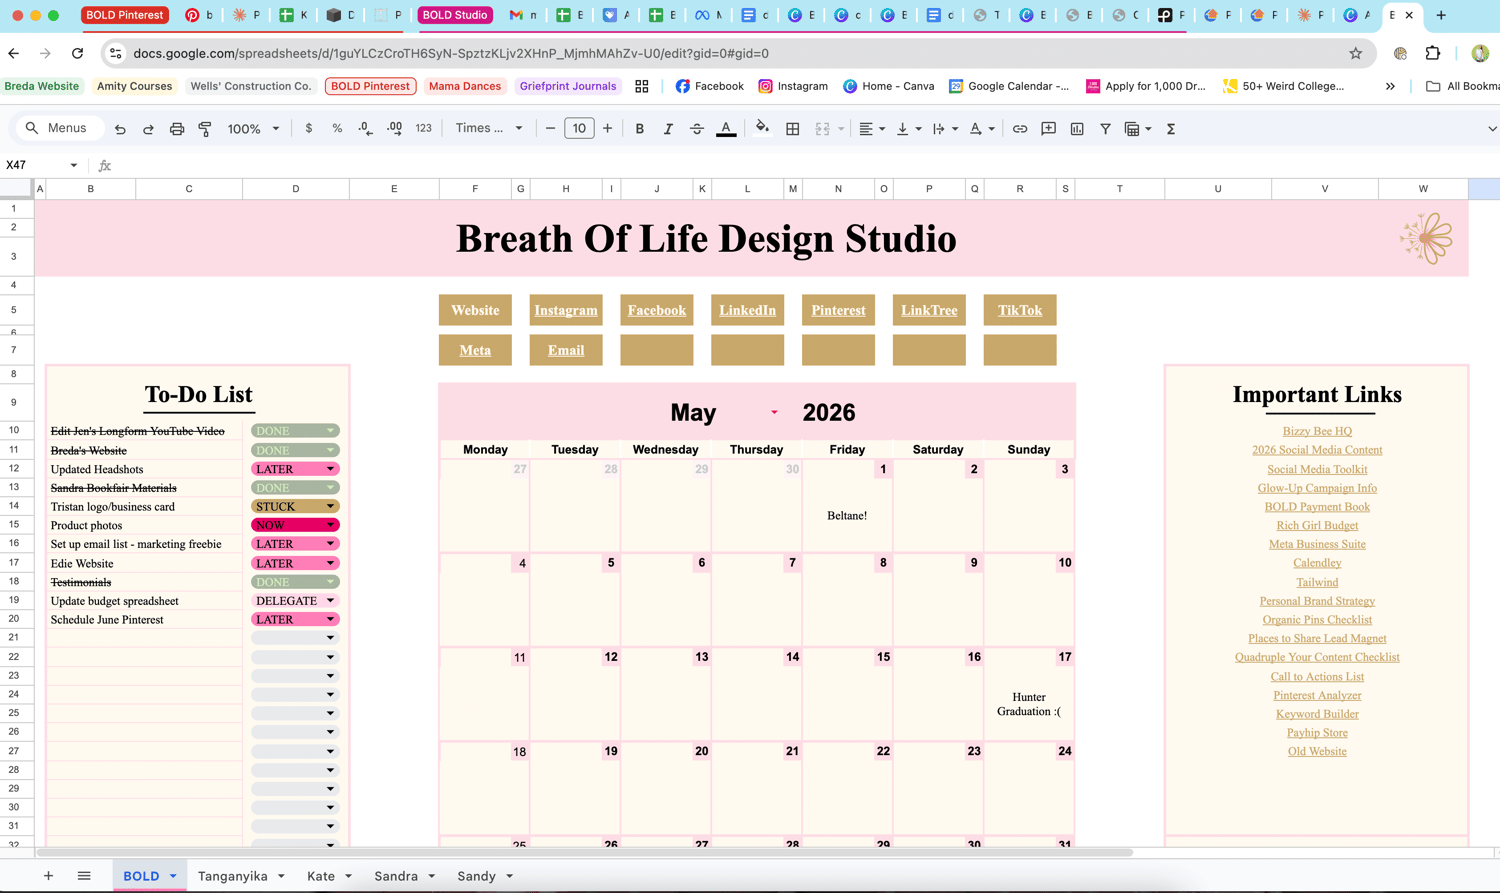
Task: Open the Borders tool
Action: click(793, 129)
